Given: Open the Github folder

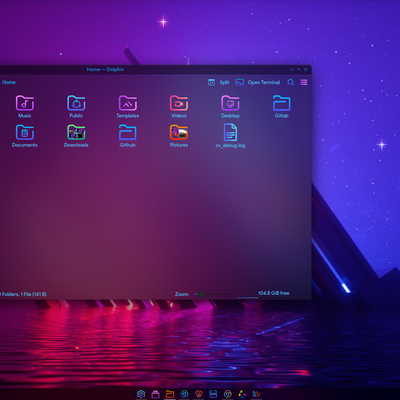Looking at the screenshot, I should (128, 136).
